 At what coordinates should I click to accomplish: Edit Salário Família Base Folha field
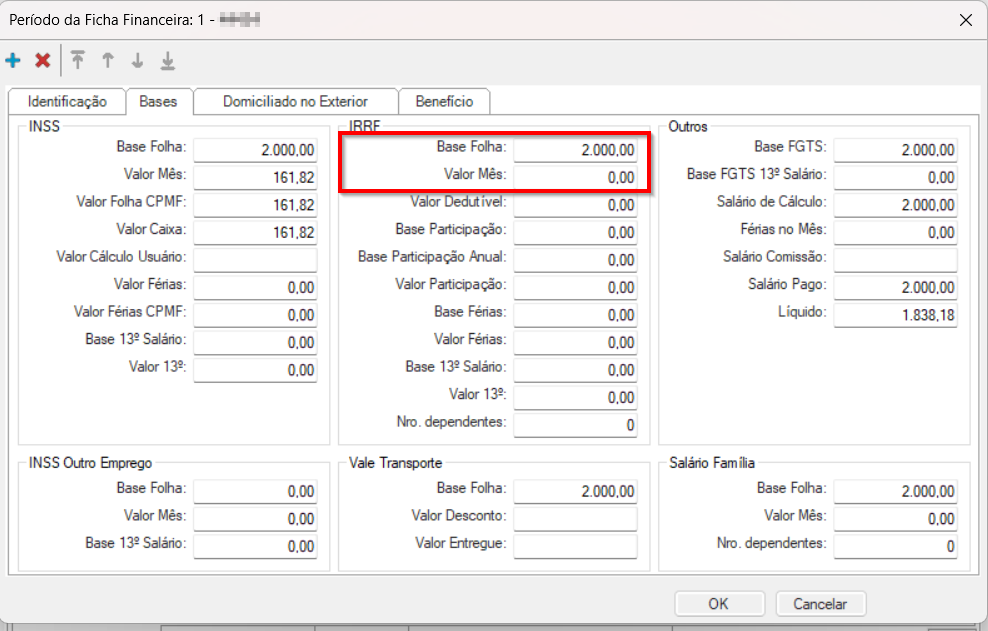[895, 491]
